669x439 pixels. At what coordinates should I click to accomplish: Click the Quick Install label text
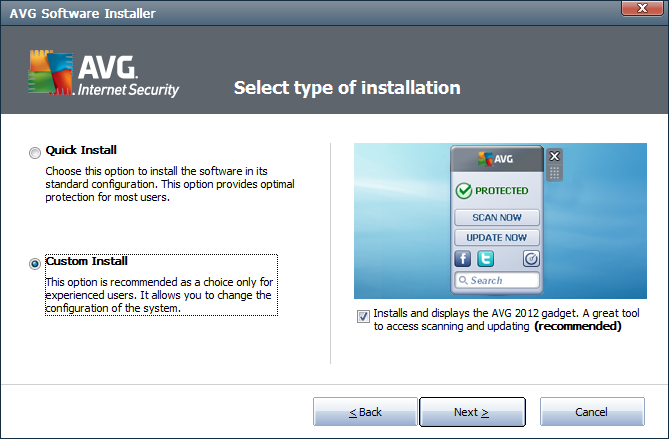tap(81, 150)
